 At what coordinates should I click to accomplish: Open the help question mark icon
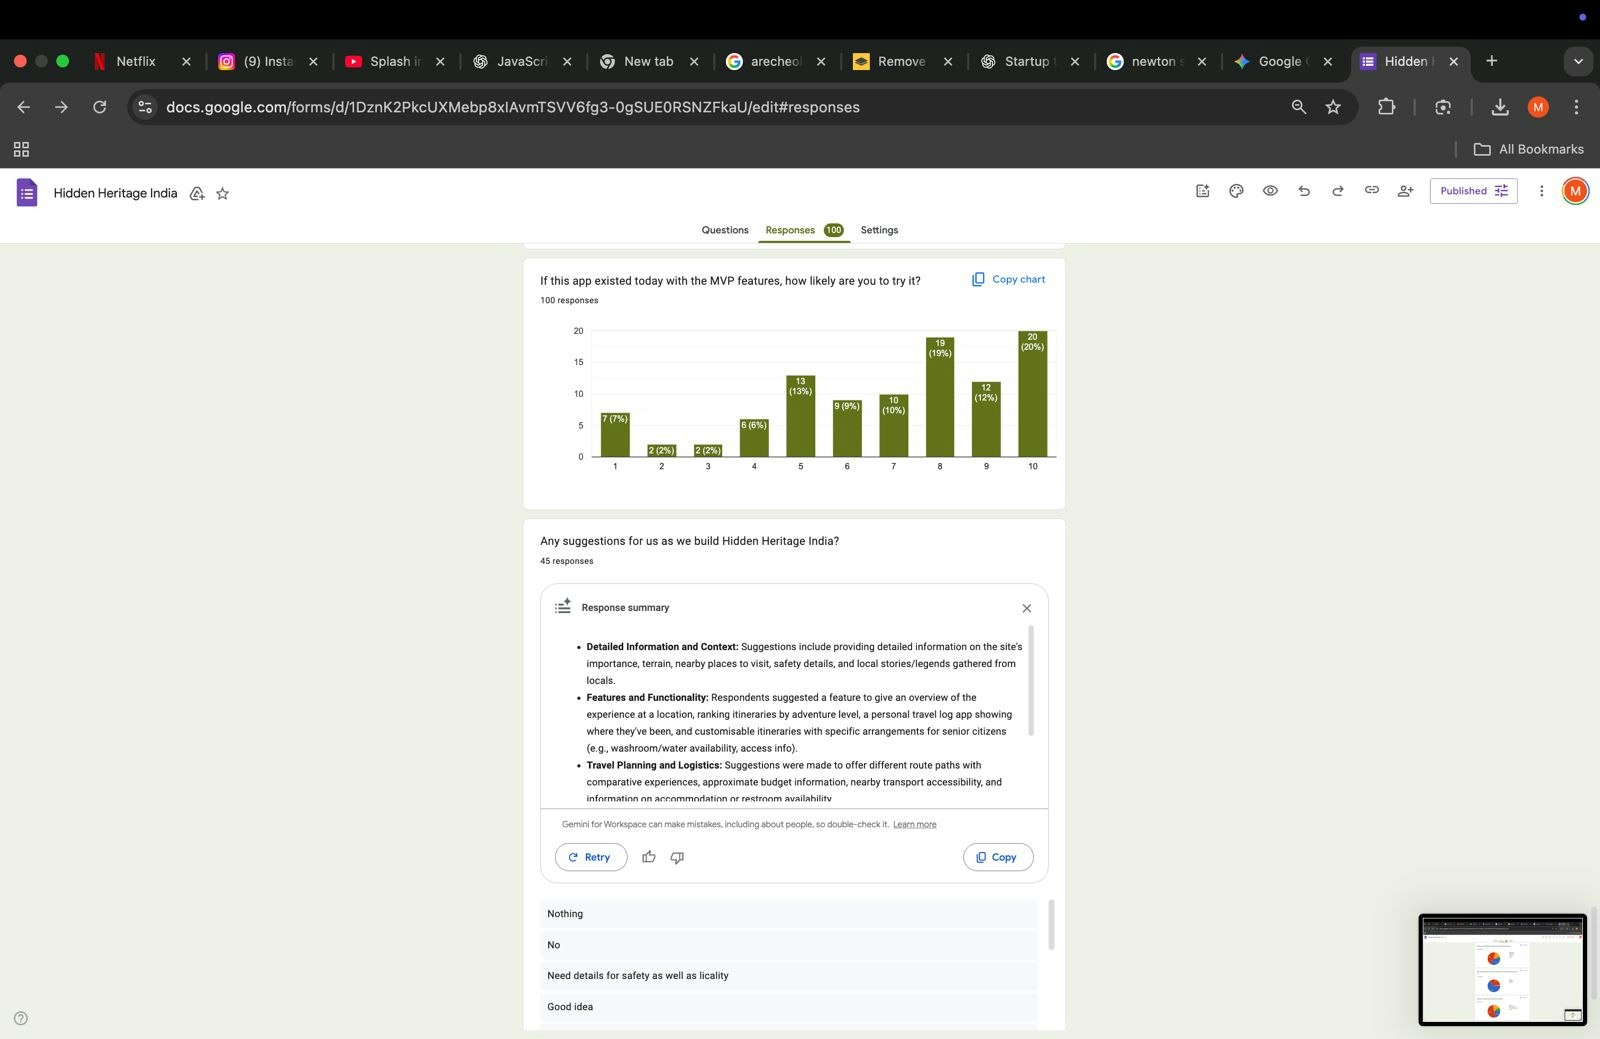pyautogui.click(x=21, y=1018)
